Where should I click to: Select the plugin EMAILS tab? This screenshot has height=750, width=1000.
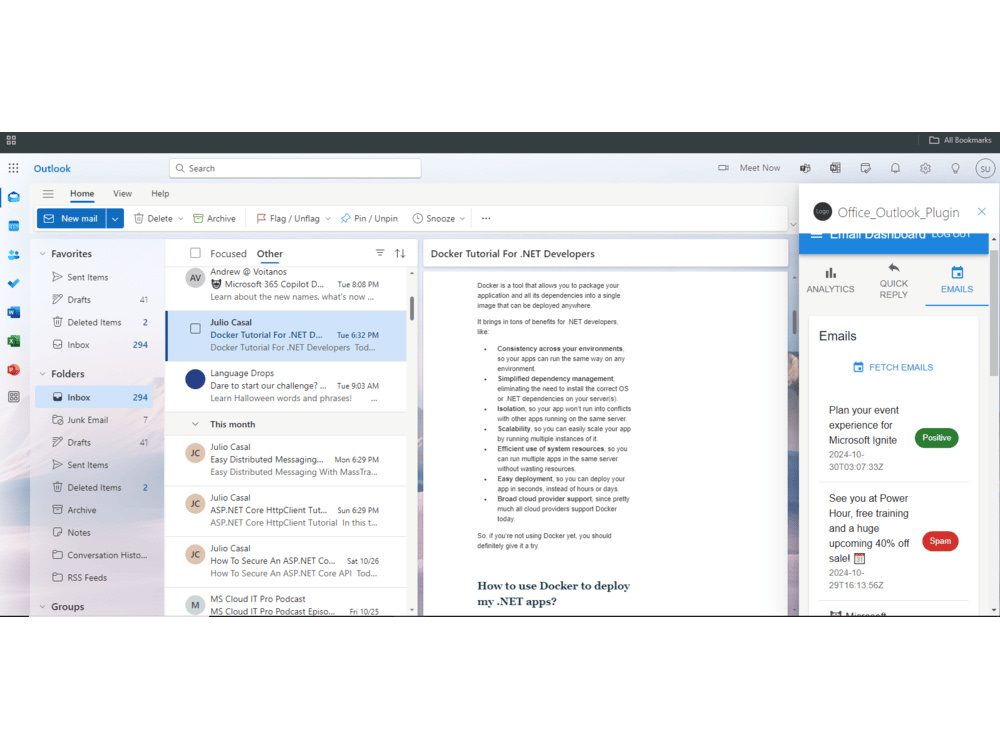[x=957, y=281]
